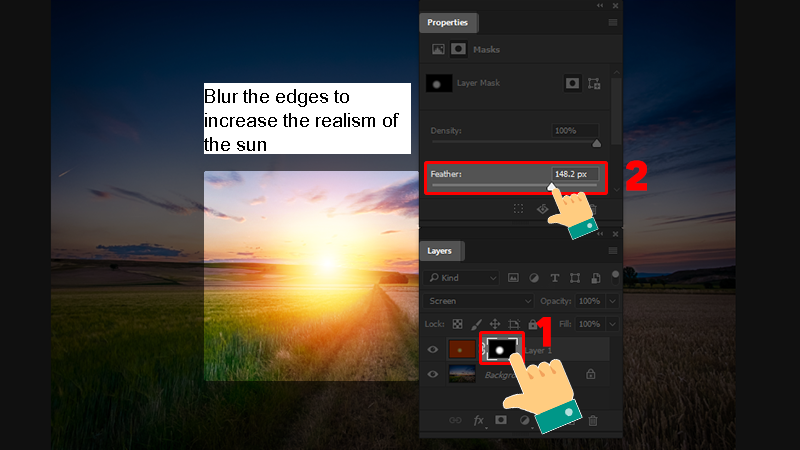Image resolution: width=800 pixels, height=450 pixels.
Task: Click the Layer Mask preview thumbnail in Properties
Action: [438, 83]
